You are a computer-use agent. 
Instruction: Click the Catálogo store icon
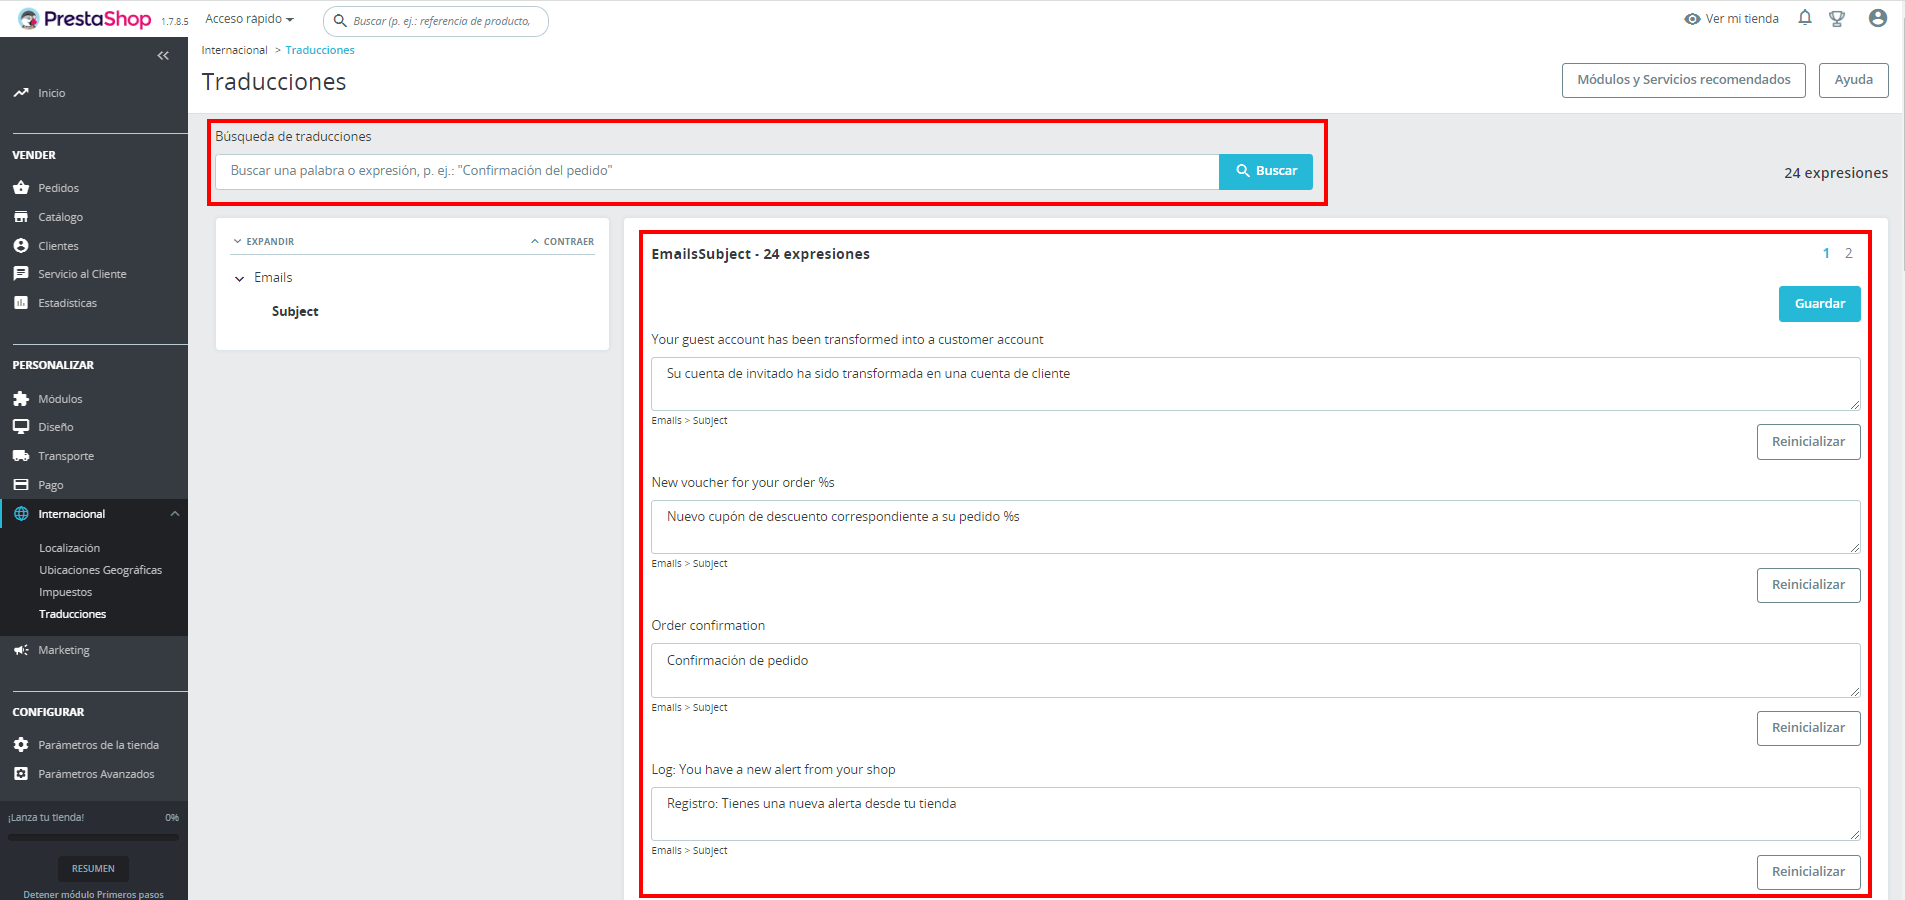21,217
